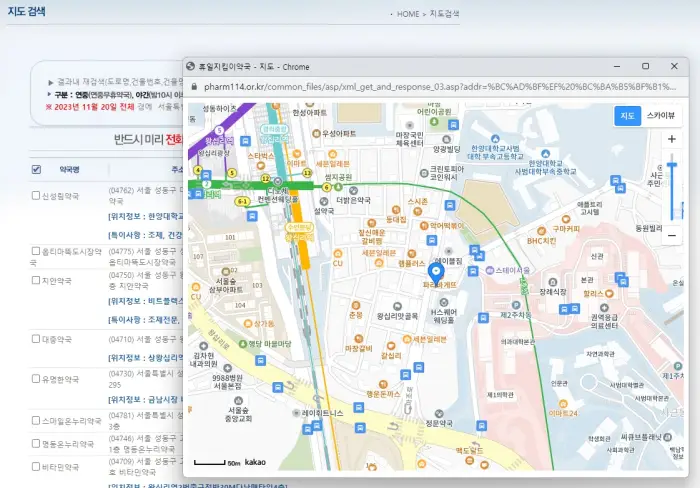Screen dimensions: 700x488
Task: Click the 권역응급 의료센터 hospital icon
Action: [x=604, y=308]
